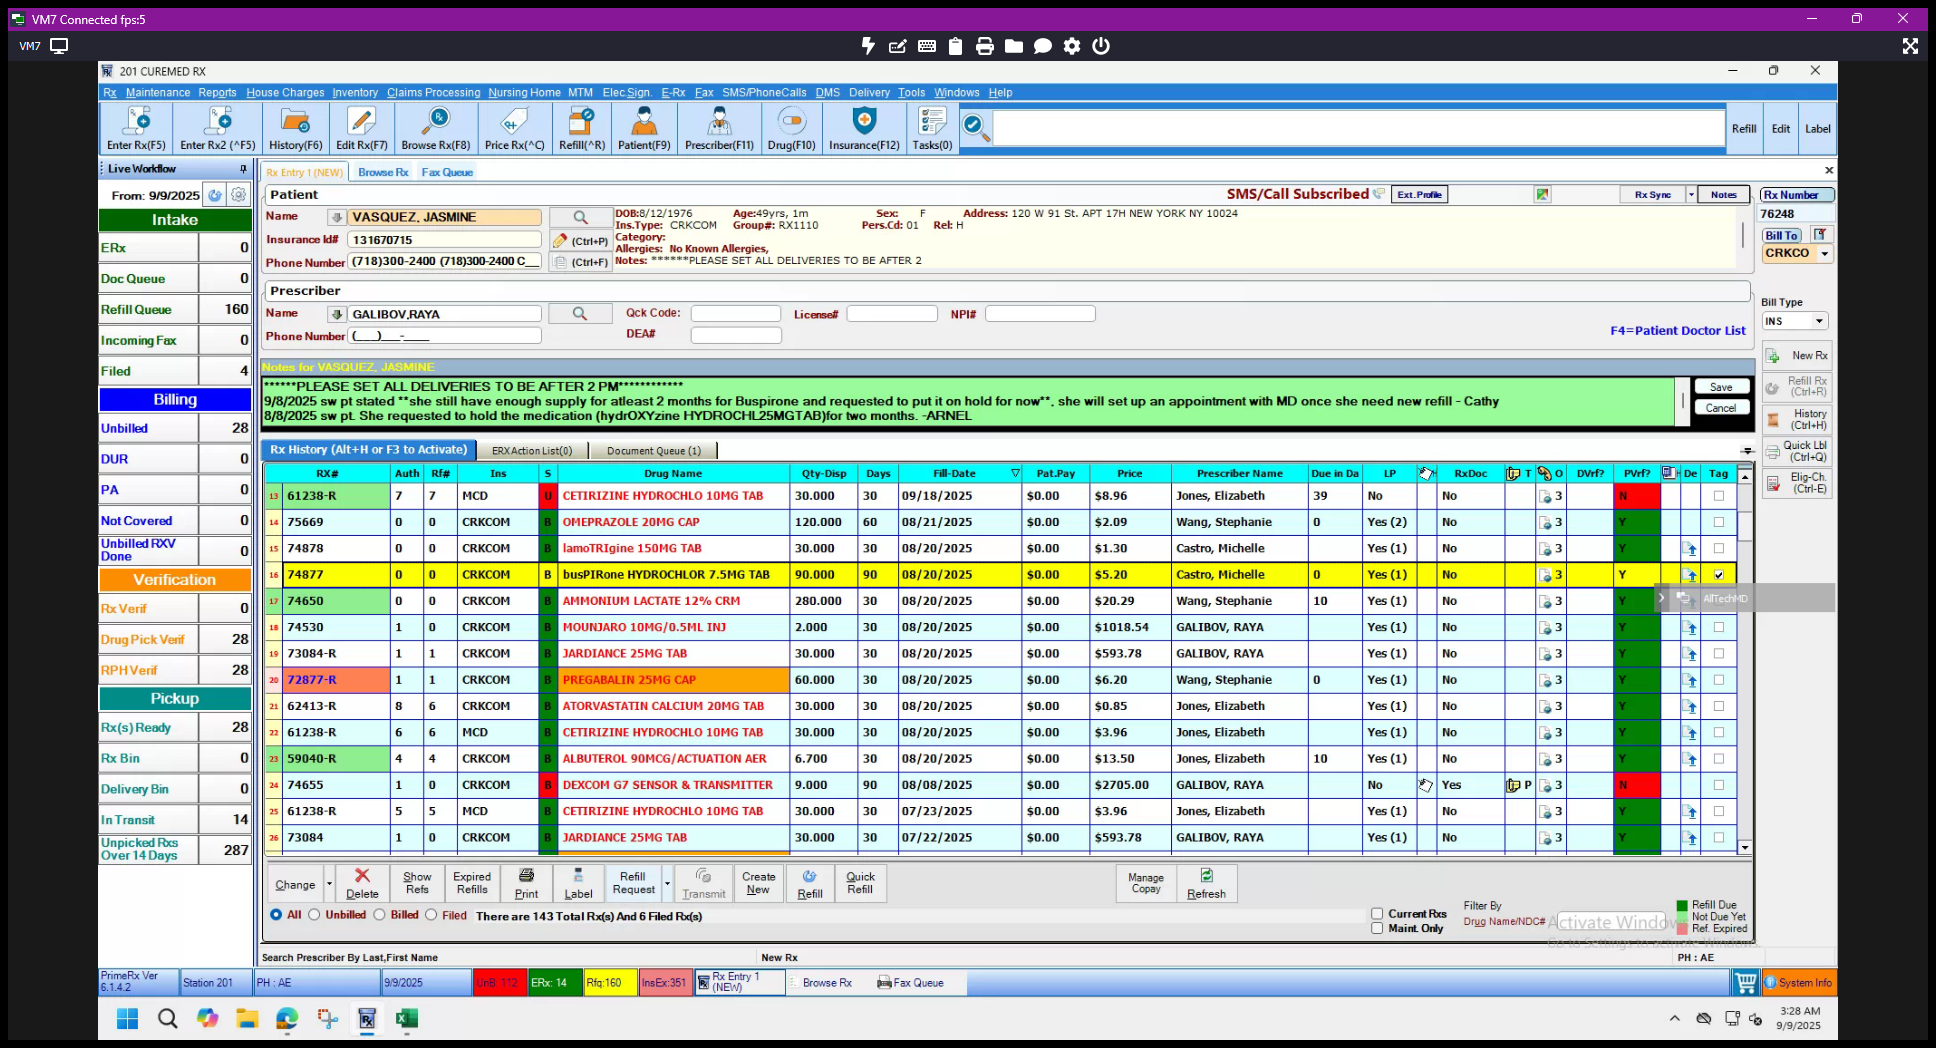The image size is (1936, 1048).
Task: Open the Claims Processing menu
Action: tap(433, 92)
